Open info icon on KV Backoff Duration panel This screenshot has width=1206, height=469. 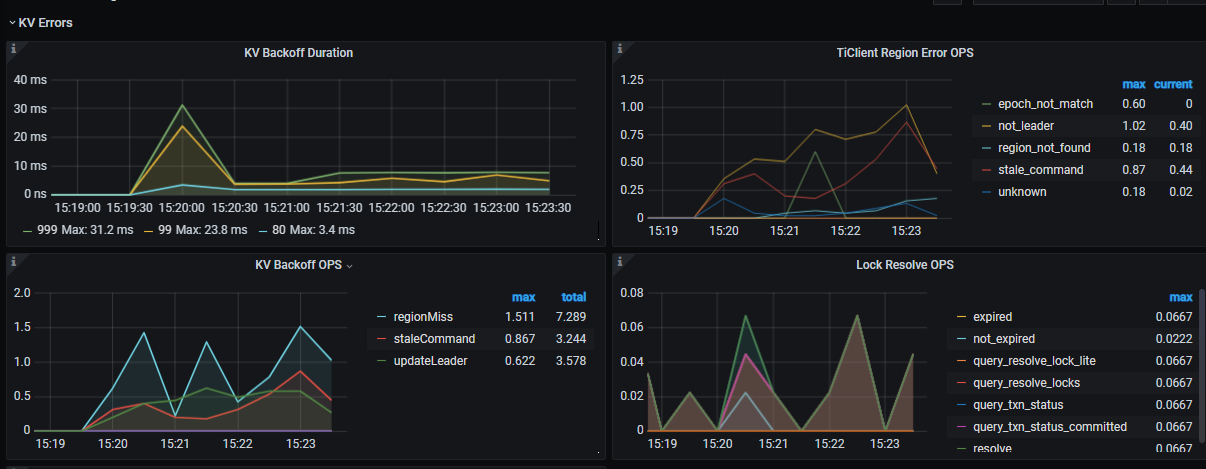[13, 49]
